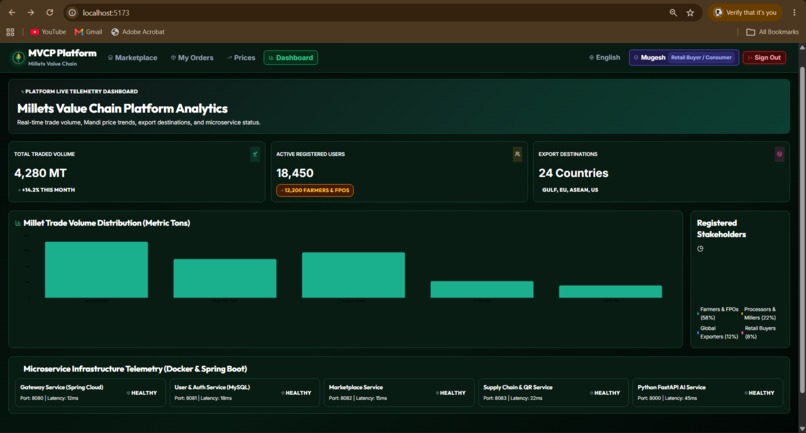Click the Gateway Service HEALTHY status
This screenshot has height=433, width=806.
point(142,393)
